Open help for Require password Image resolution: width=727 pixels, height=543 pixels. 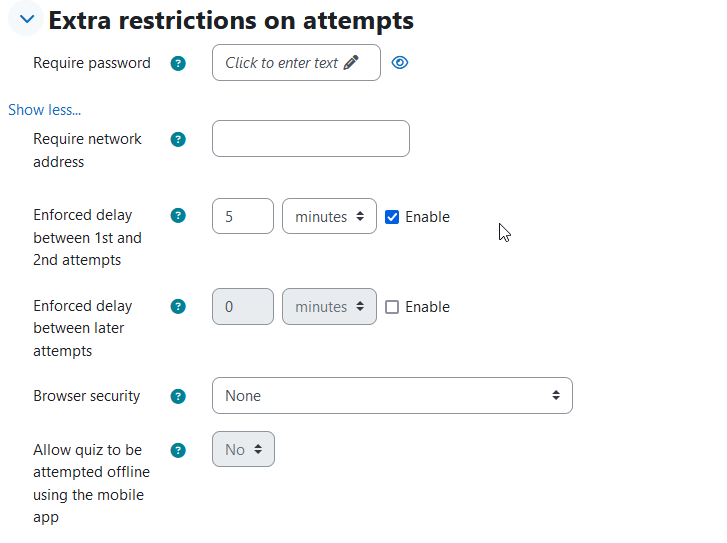(x=178, y=63)
